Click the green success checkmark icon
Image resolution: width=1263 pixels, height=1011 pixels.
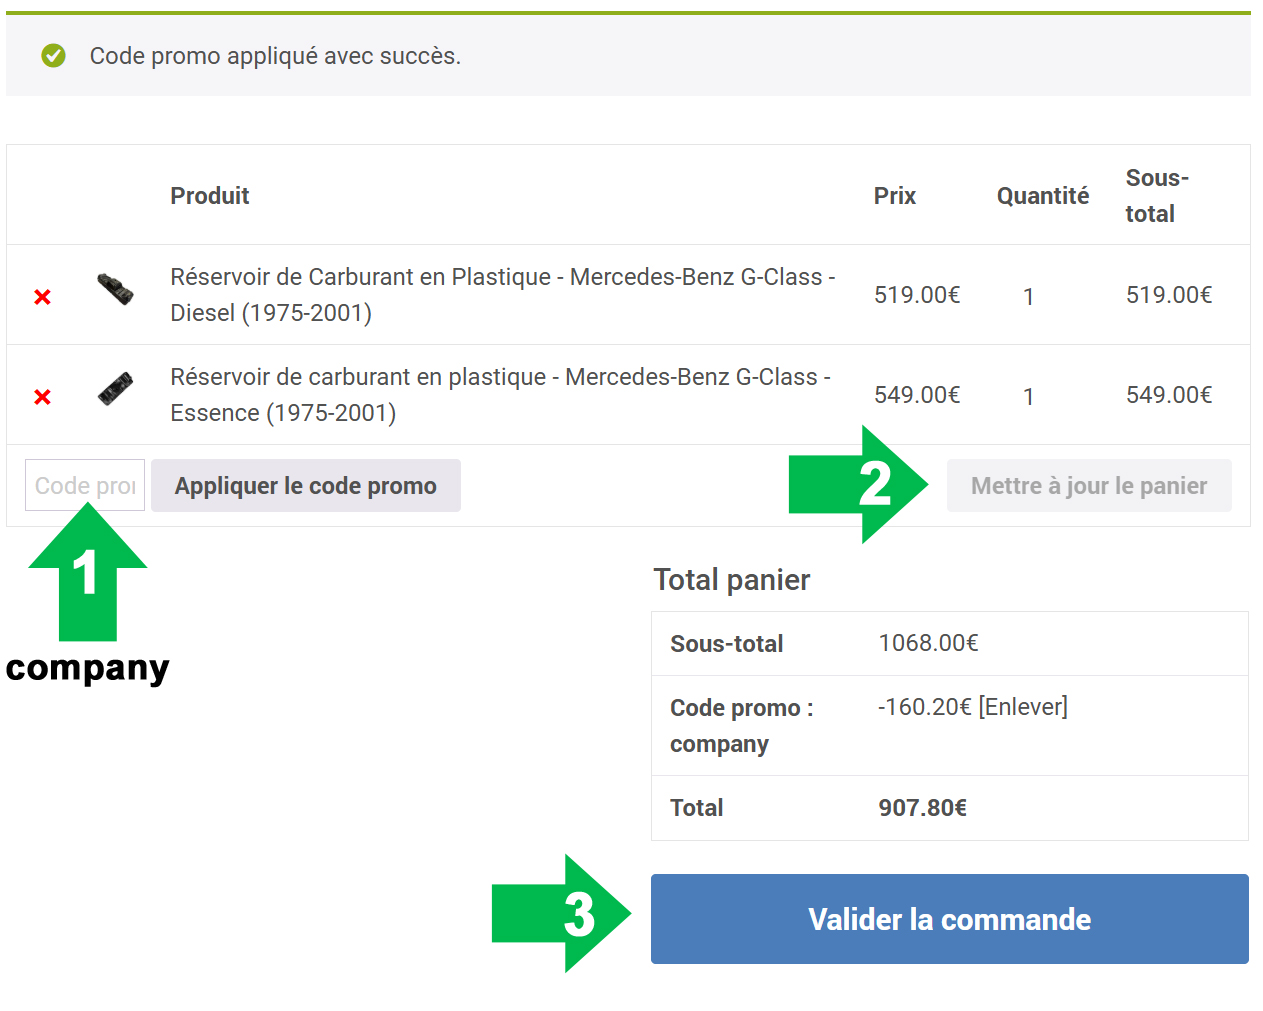pos(53,56)
